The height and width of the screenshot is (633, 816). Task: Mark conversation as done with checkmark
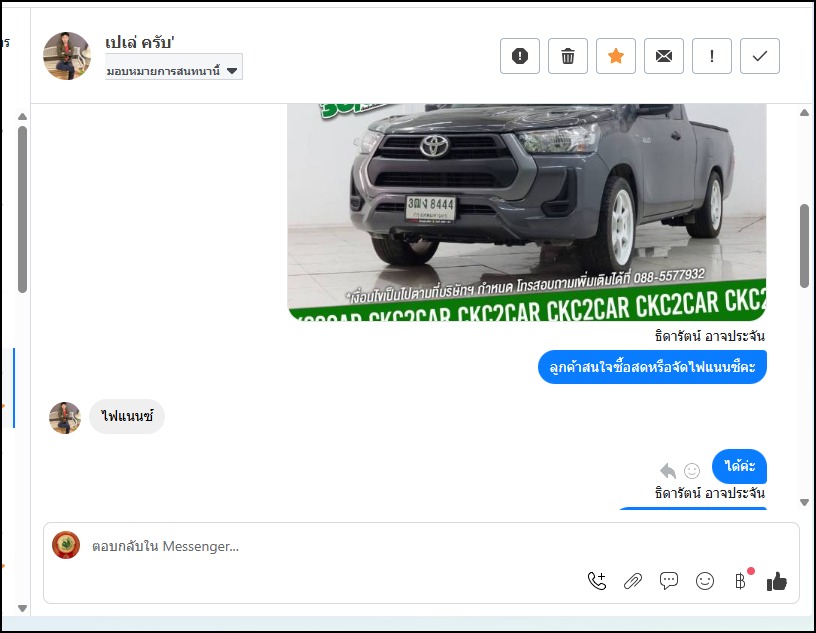pos(759,56)
